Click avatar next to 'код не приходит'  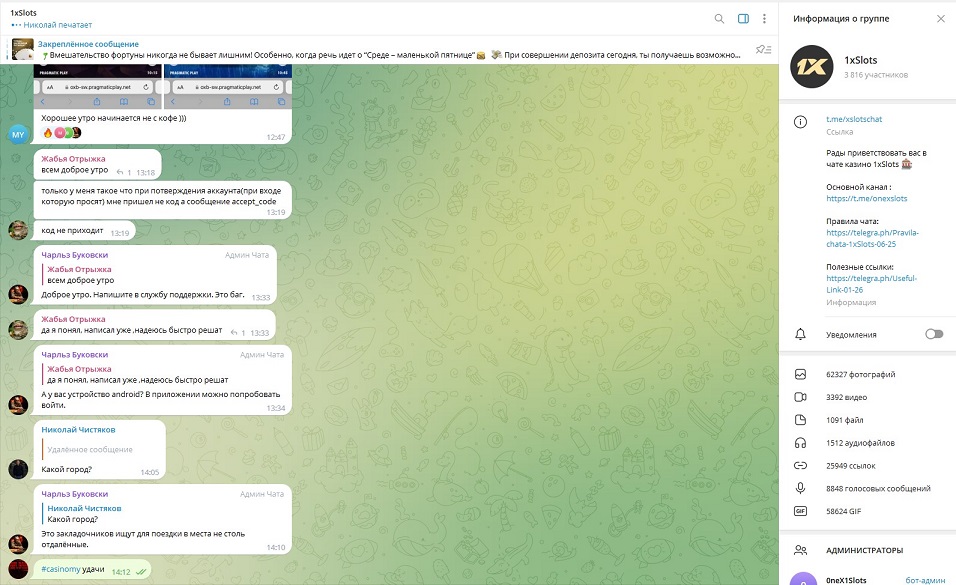coord(18,230)
